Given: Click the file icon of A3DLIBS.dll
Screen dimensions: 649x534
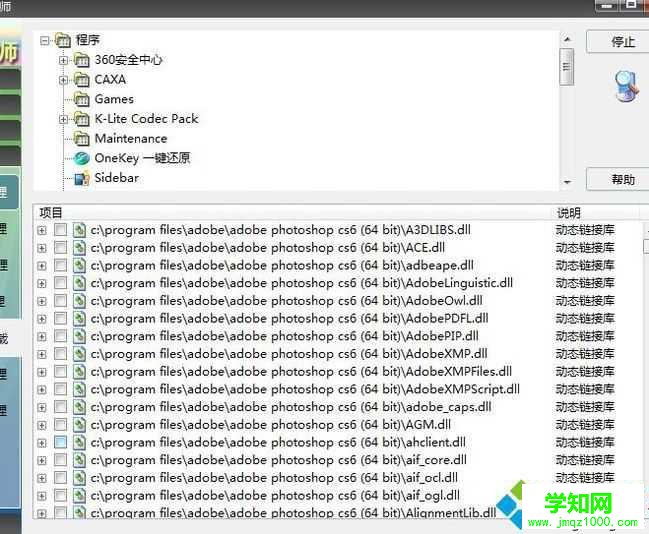Looking at the screenshot, I should point(79,230).
